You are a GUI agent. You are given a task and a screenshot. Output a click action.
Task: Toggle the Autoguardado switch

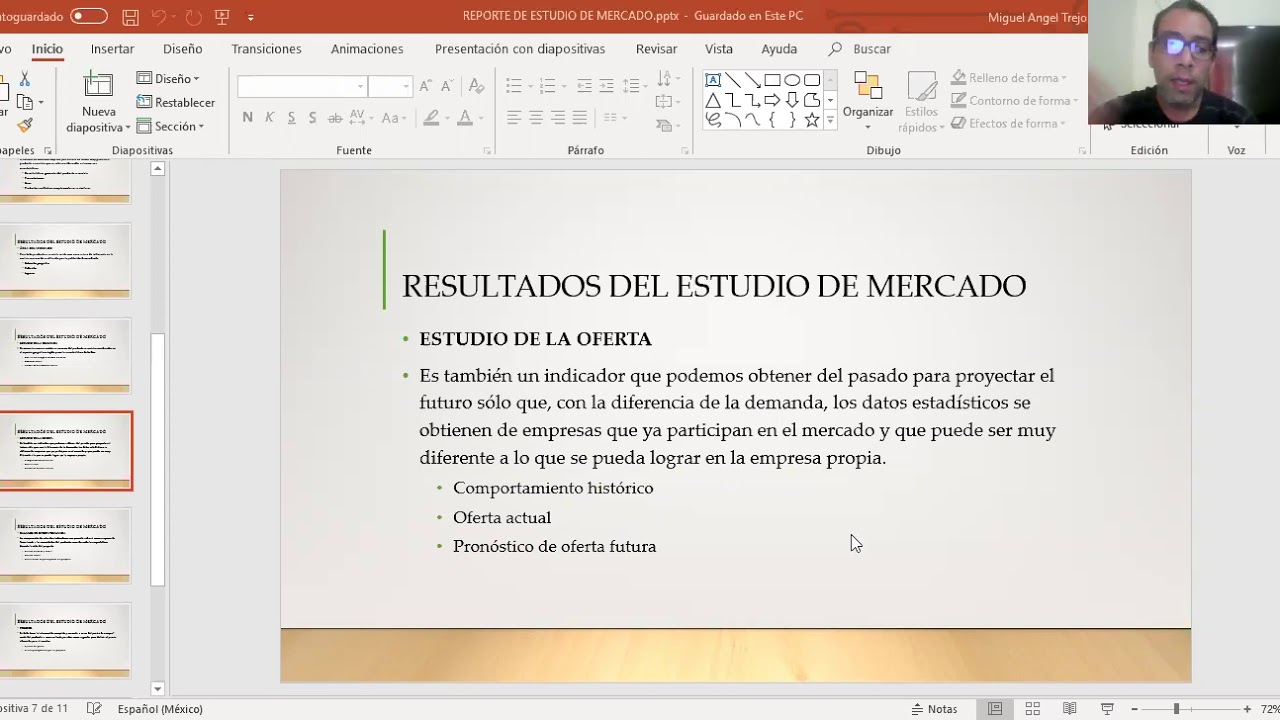tap(89, 16)
